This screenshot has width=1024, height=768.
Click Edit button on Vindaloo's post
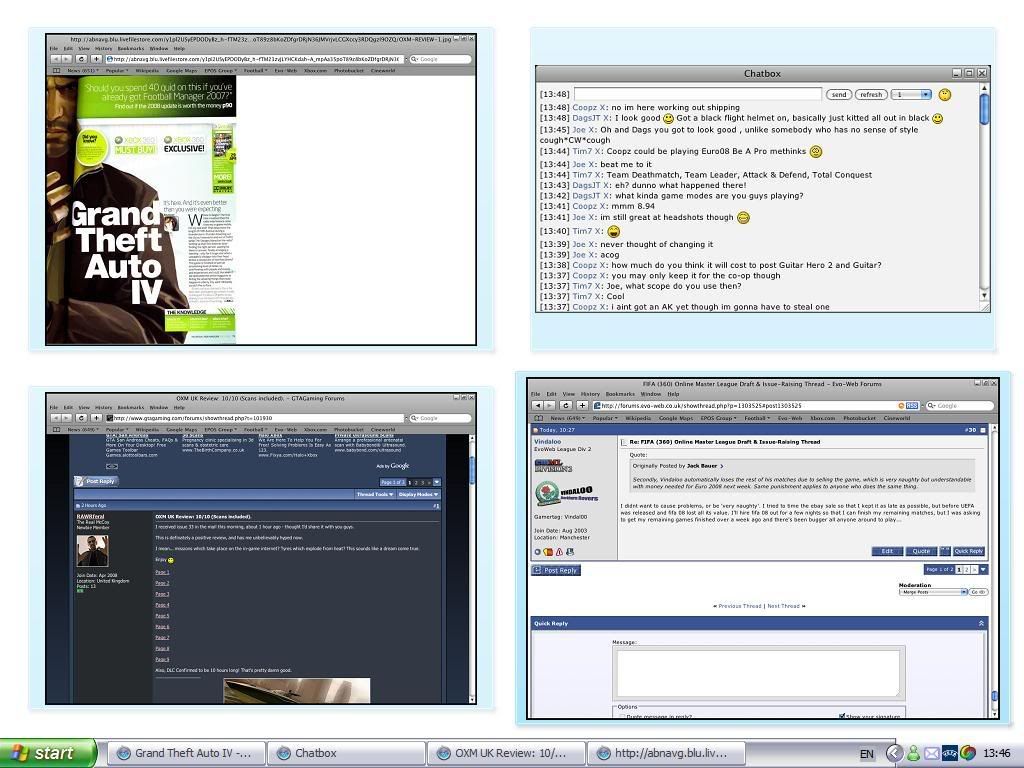coord(887,551)
